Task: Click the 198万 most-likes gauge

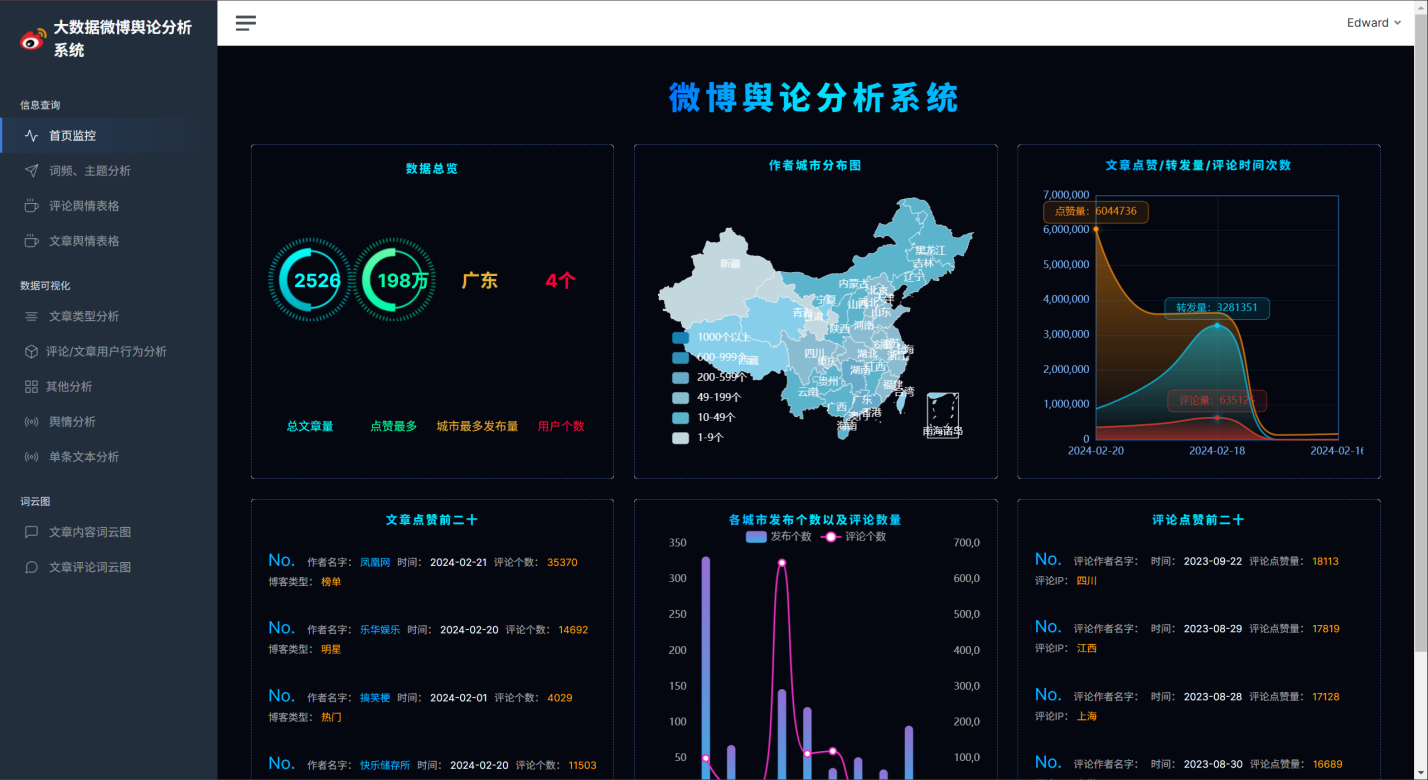Action: [x=394, y=281]
